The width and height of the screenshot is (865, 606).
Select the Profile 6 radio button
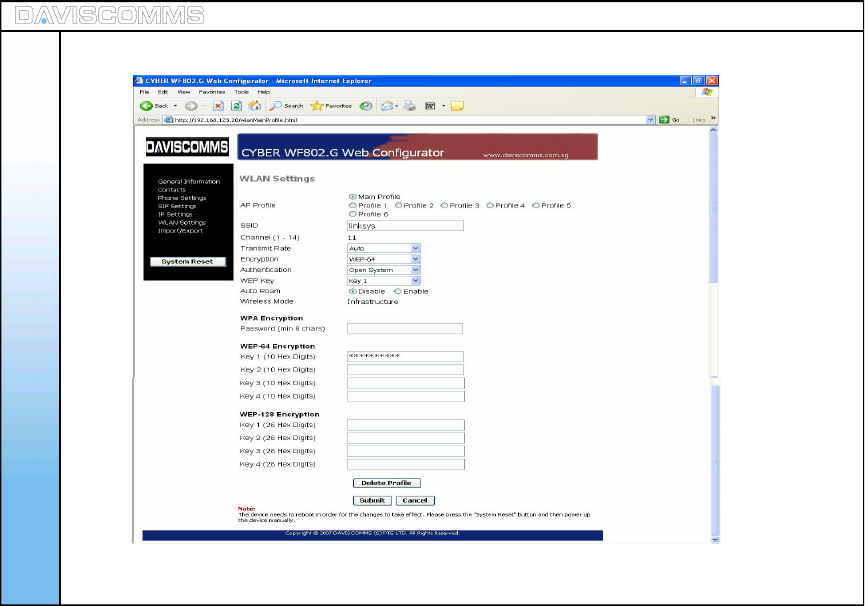[353, 214]
